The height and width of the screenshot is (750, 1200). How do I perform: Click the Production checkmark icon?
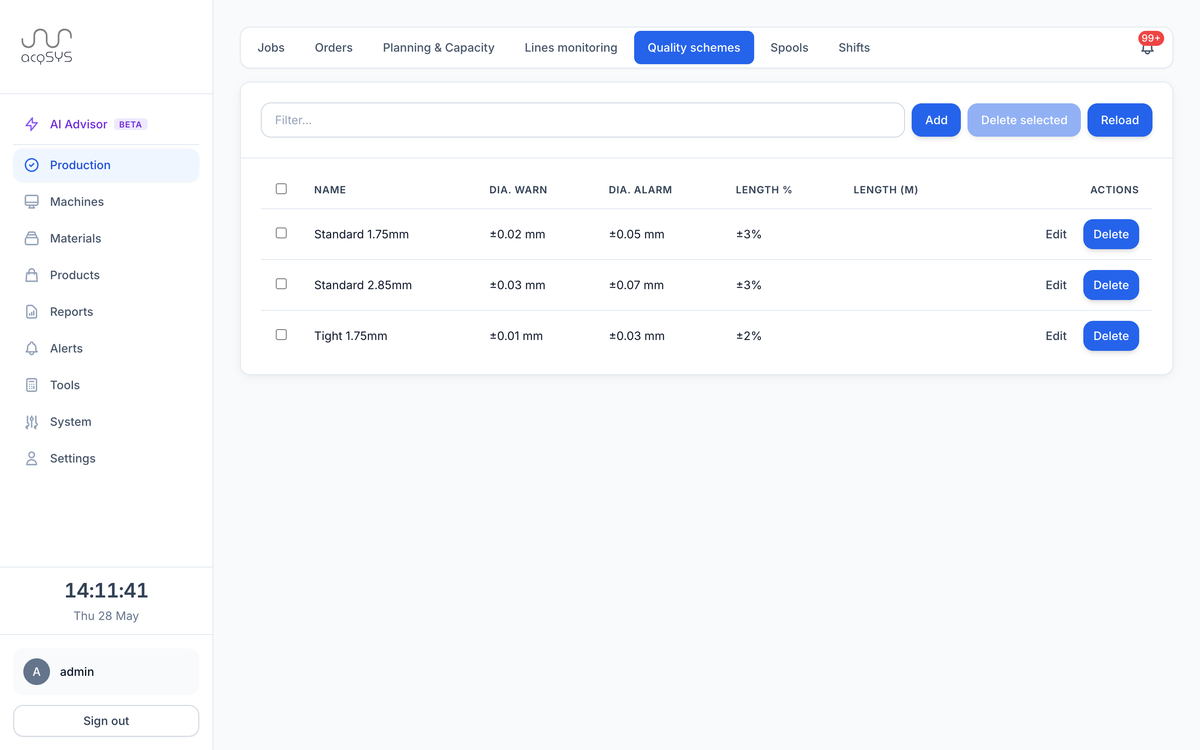[32, 165]
